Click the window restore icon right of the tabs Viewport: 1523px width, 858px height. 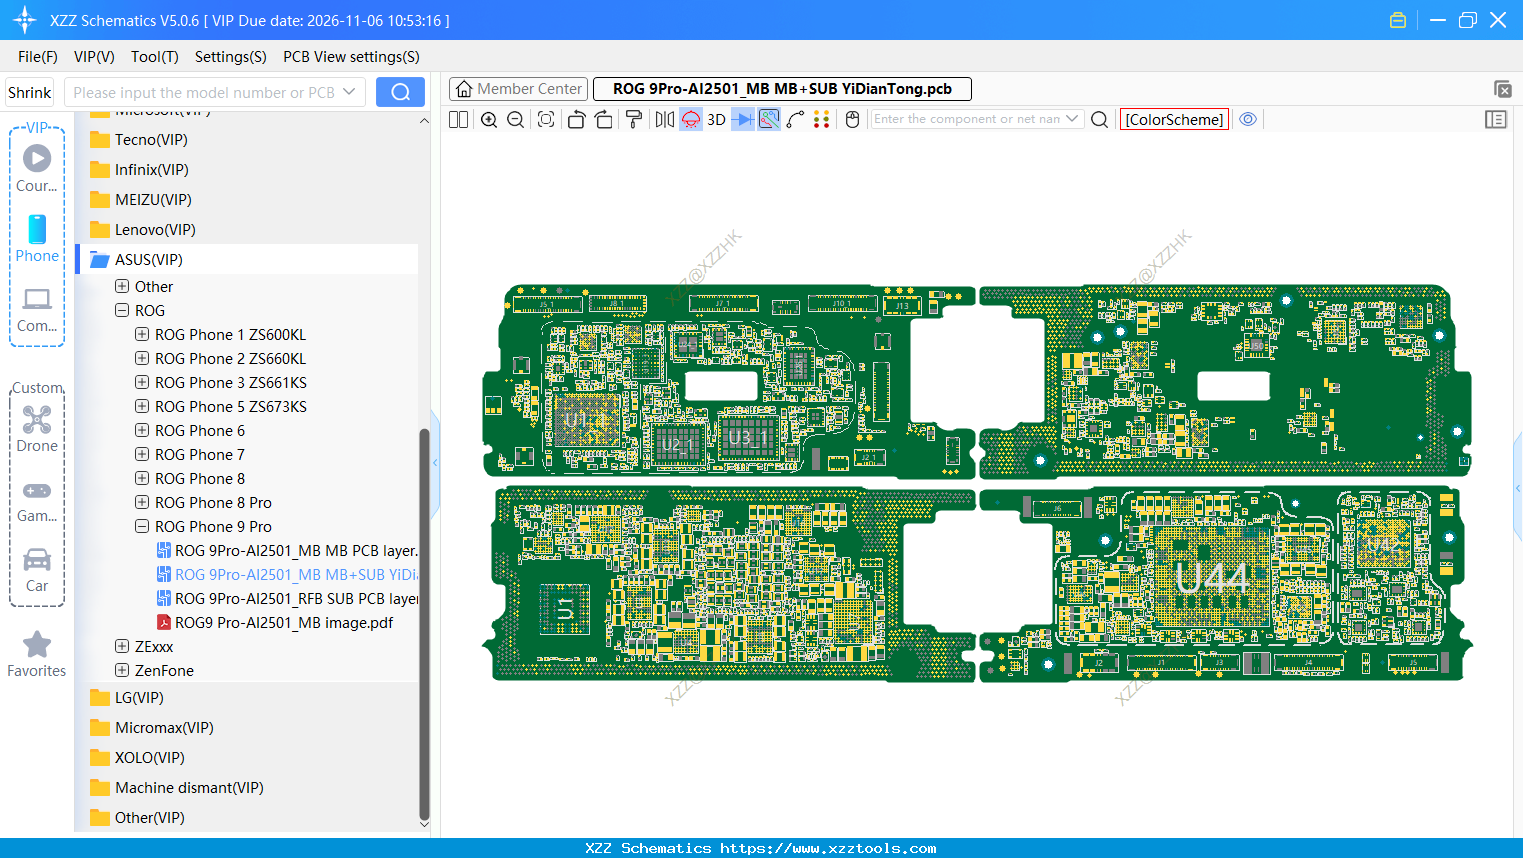[x=1502, y=89]
